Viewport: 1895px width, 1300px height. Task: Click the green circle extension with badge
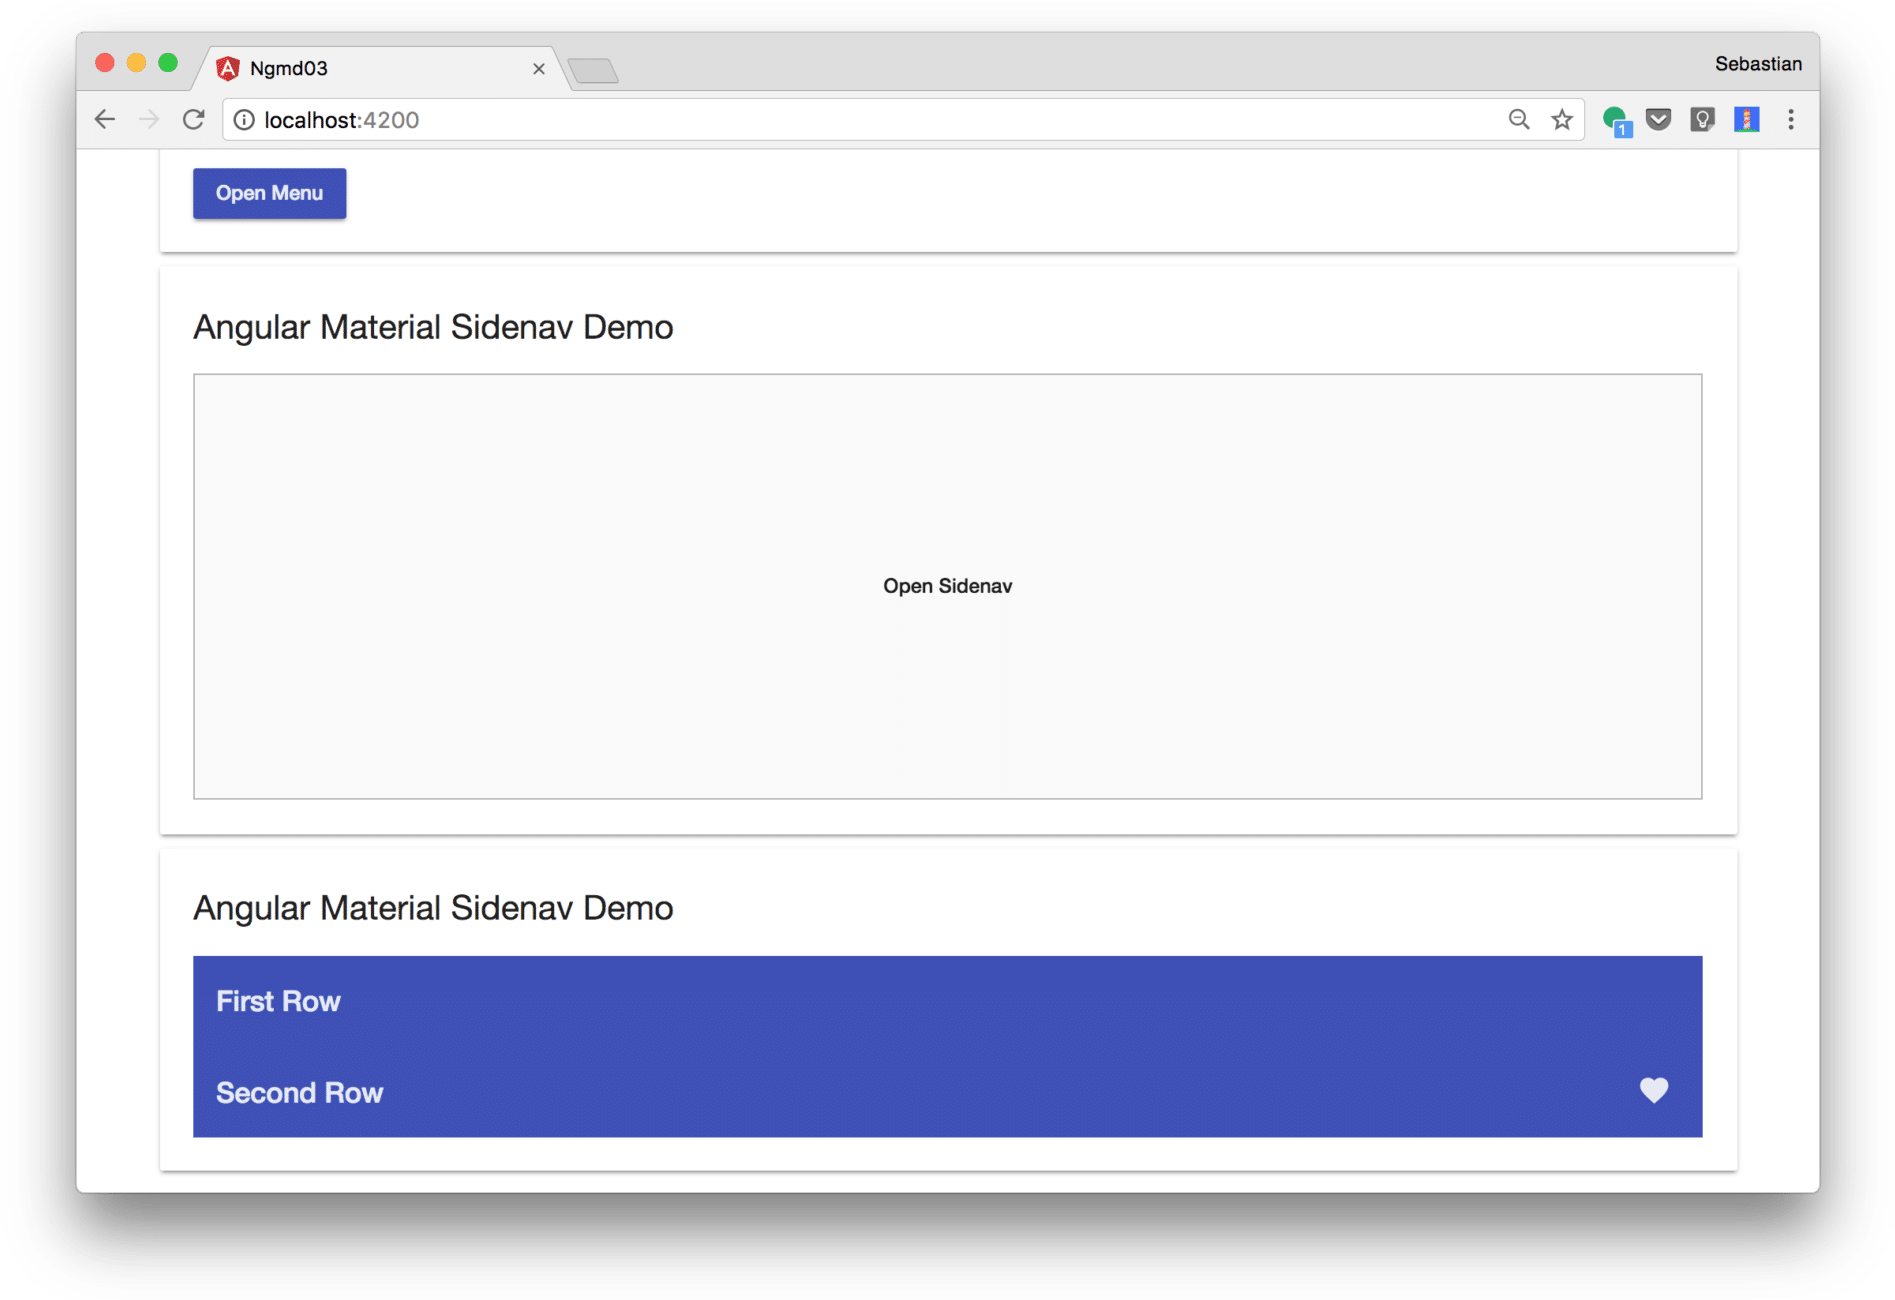[x=1615, y=121]
